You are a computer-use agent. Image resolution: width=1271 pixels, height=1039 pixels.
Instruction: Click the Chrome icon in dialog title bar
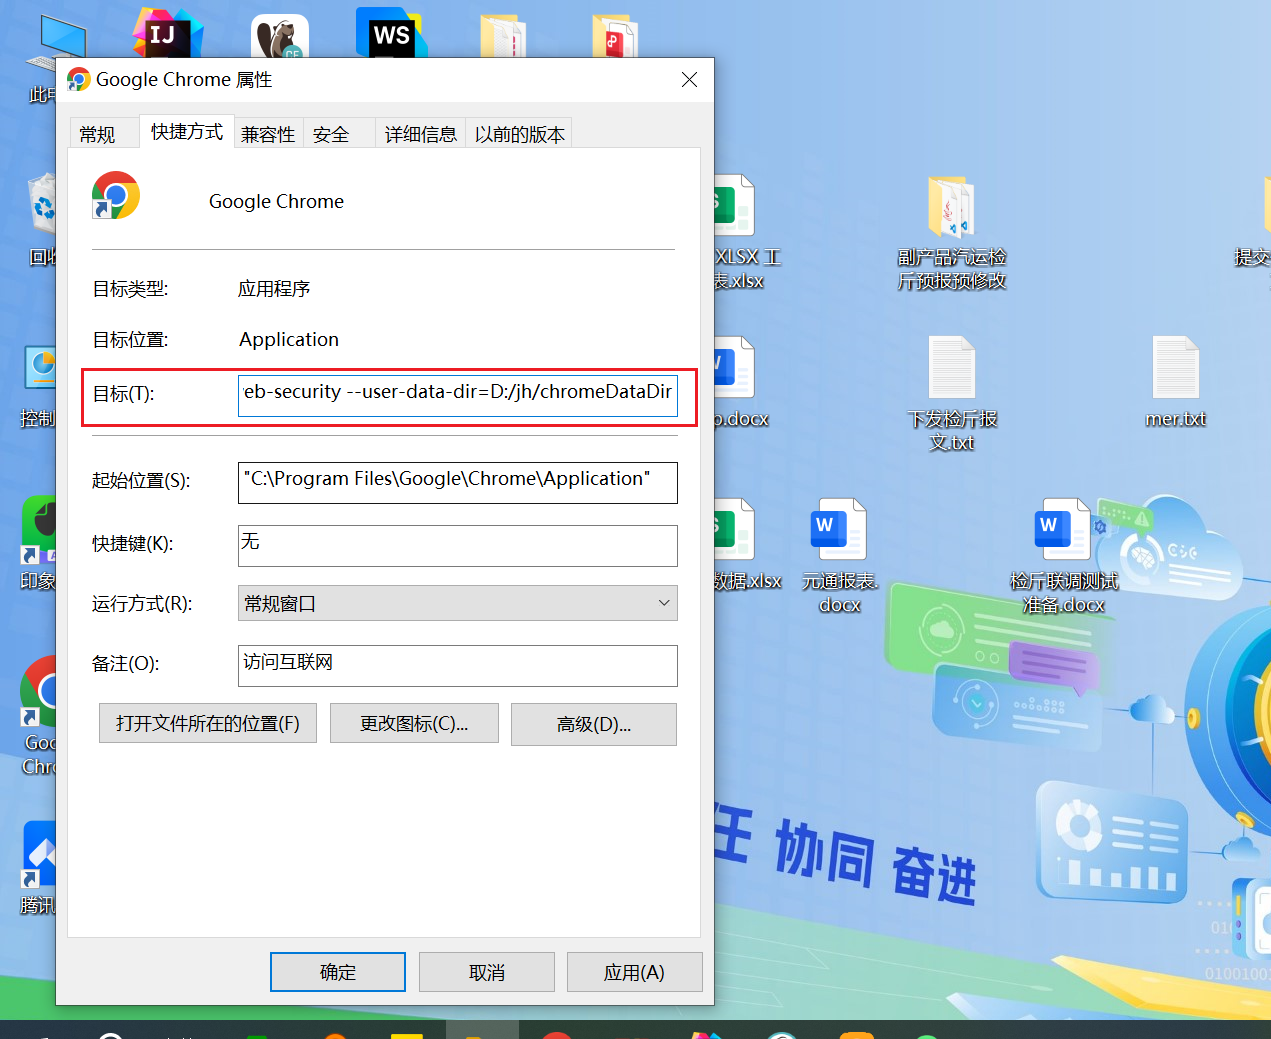coord(79,80)
